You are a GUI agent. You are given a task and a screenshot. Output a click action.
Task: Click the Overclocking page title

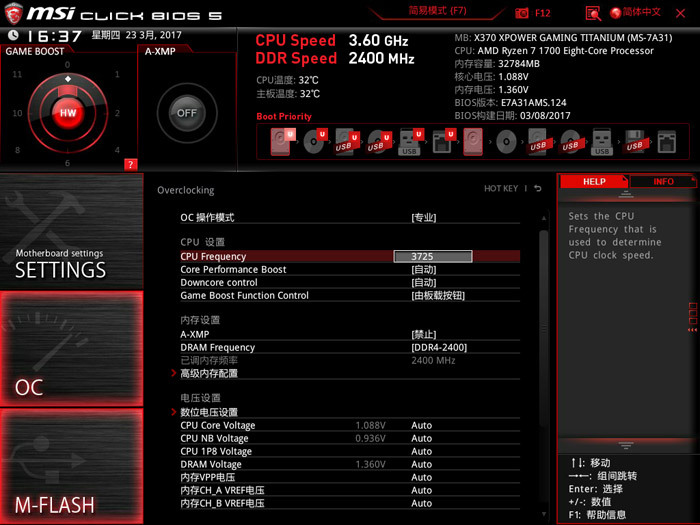(186, 190)
